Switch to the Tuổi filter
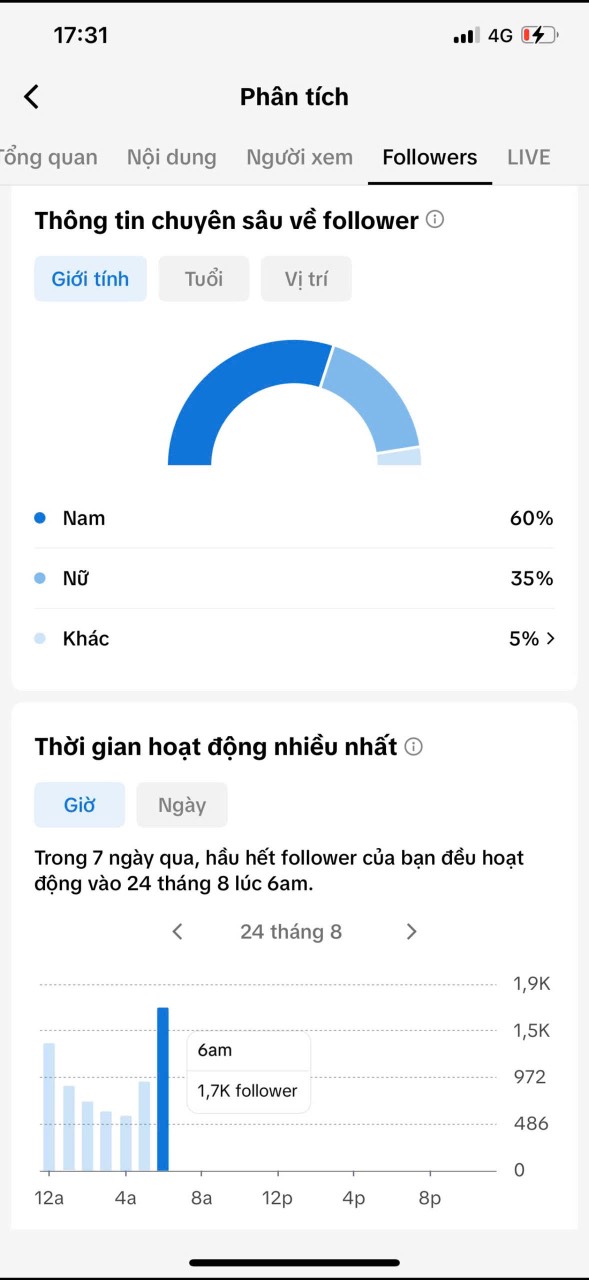The width and height of the screenshot is (589, 1280). tap(204, 279)
